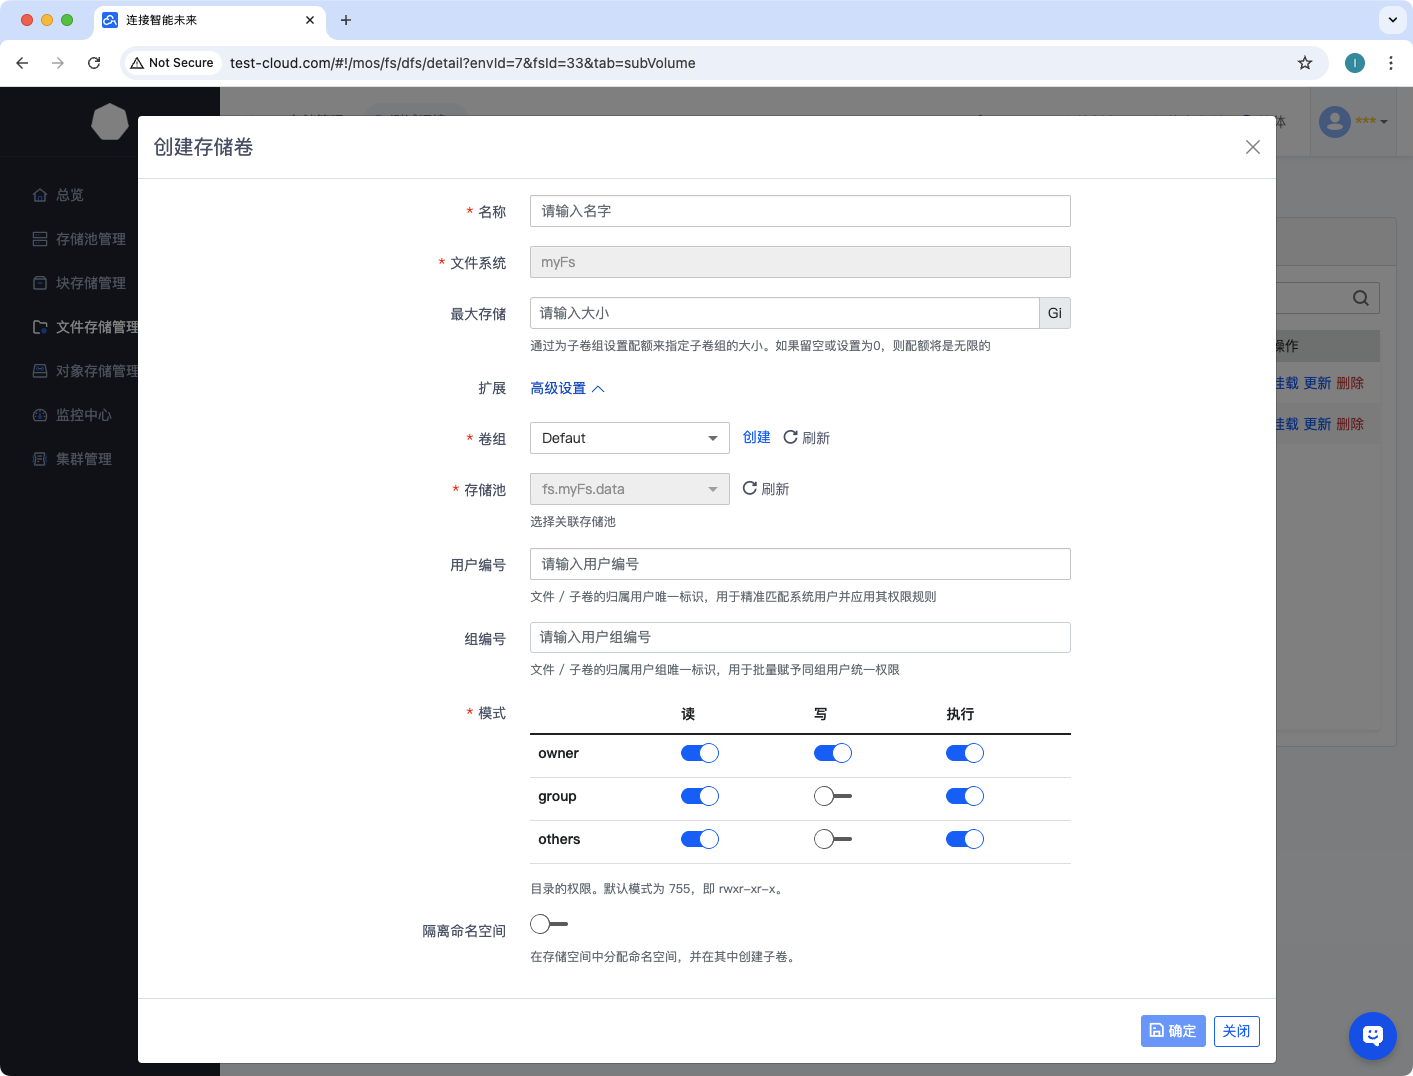Turn off others execute permission

[x=964, y=839]
